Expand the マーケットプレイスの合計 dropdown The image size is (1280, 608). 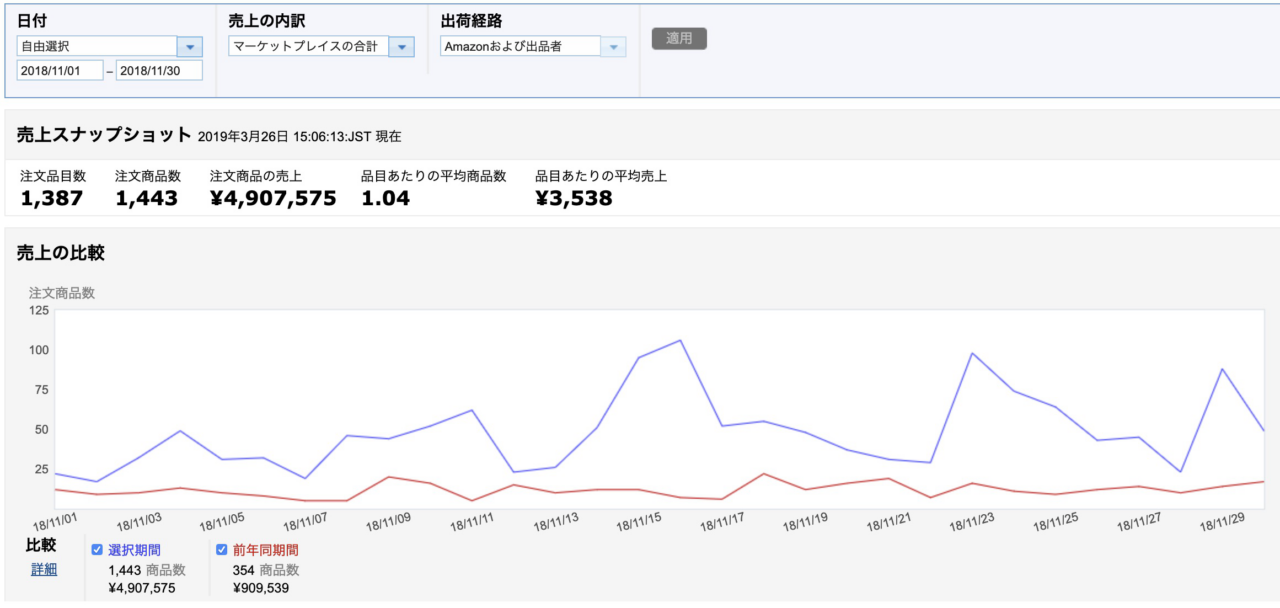coord(401,46)
